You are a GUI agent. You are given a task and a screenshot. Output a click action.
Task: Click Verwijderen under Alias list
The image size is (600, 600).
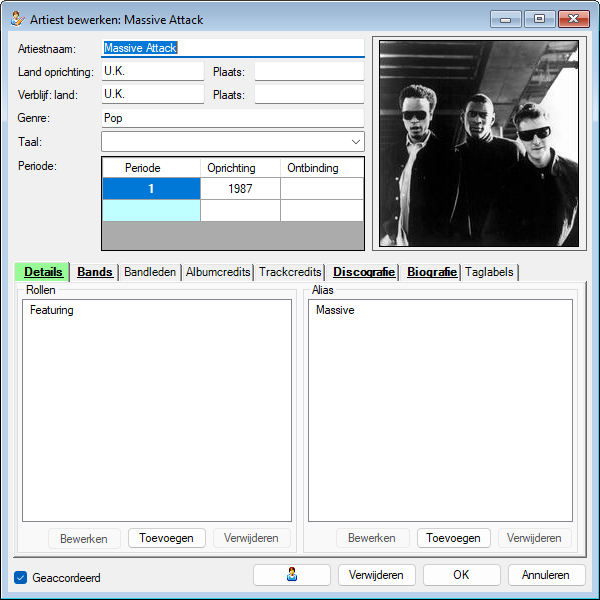[534, 538]
